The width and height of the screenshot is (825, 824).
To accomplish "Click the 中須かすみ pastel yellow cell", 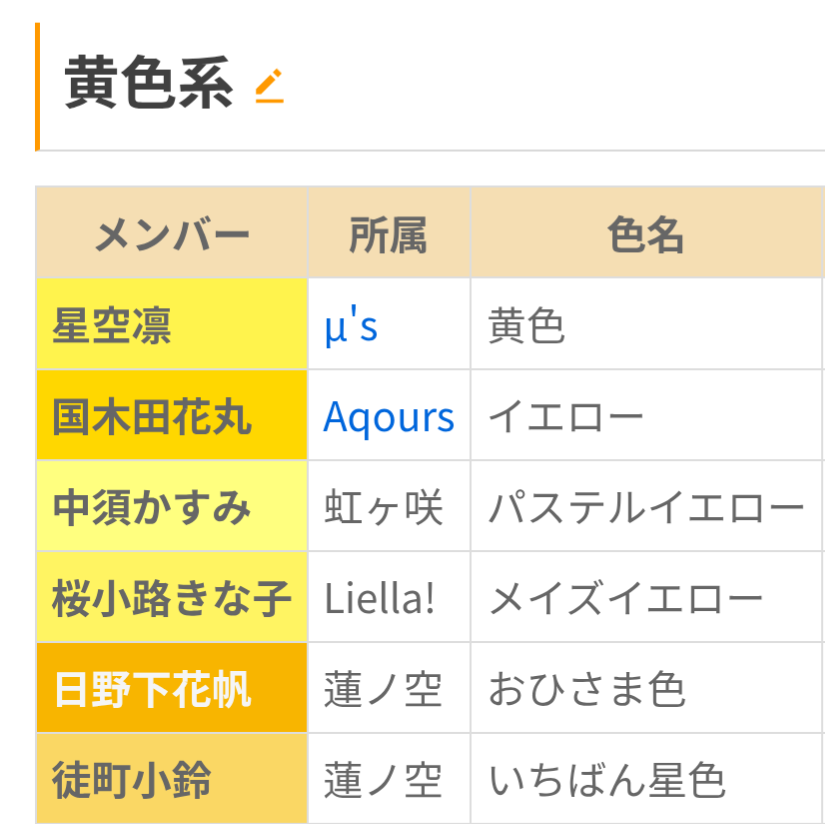I will [x=172, y=506].
